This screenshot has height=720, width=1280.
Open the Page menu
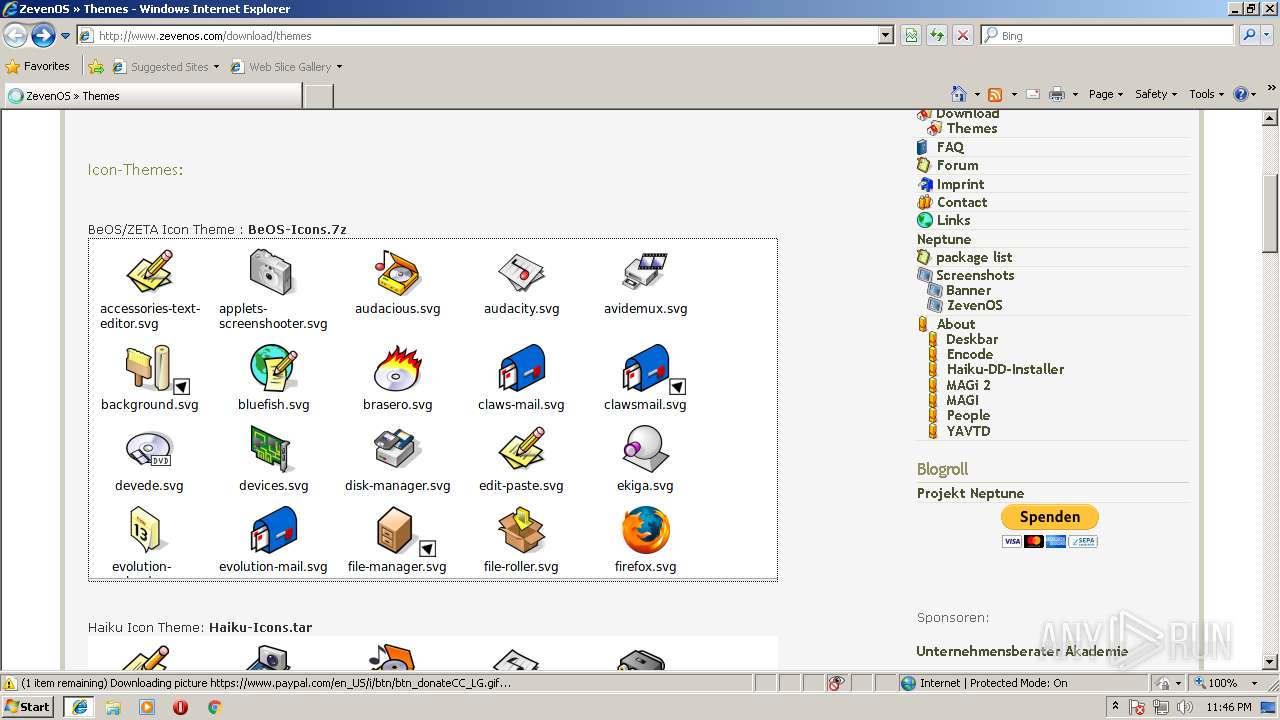click(x=1105, y=94)
